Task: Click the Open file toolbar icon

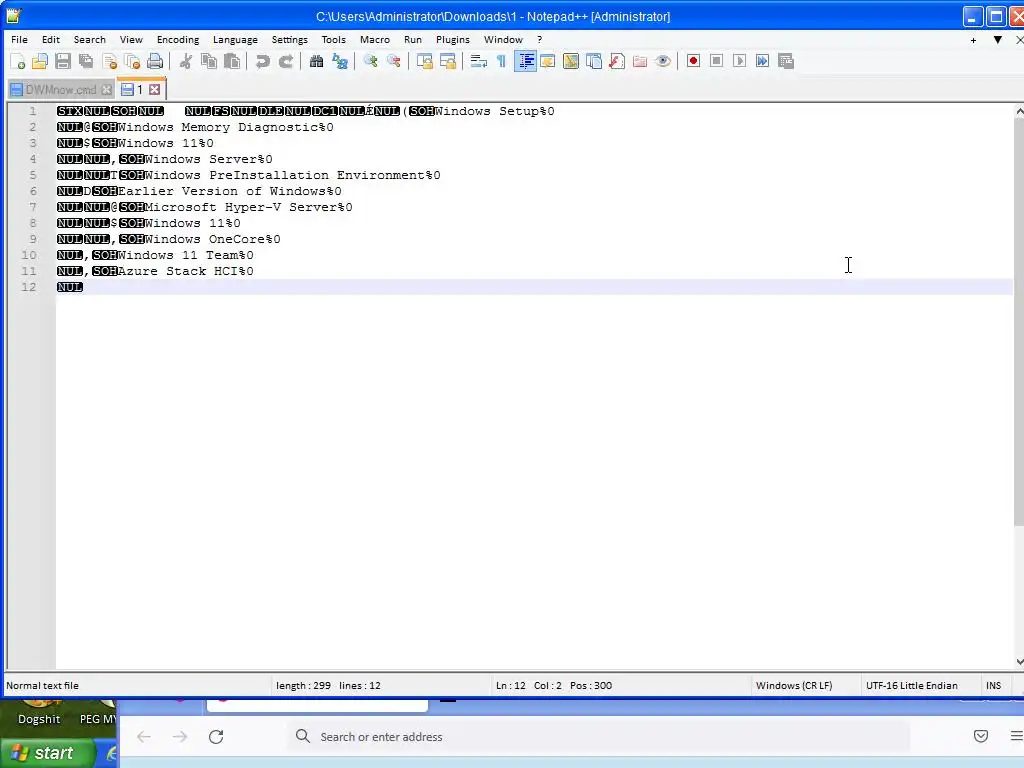Action: pos(40,61)
